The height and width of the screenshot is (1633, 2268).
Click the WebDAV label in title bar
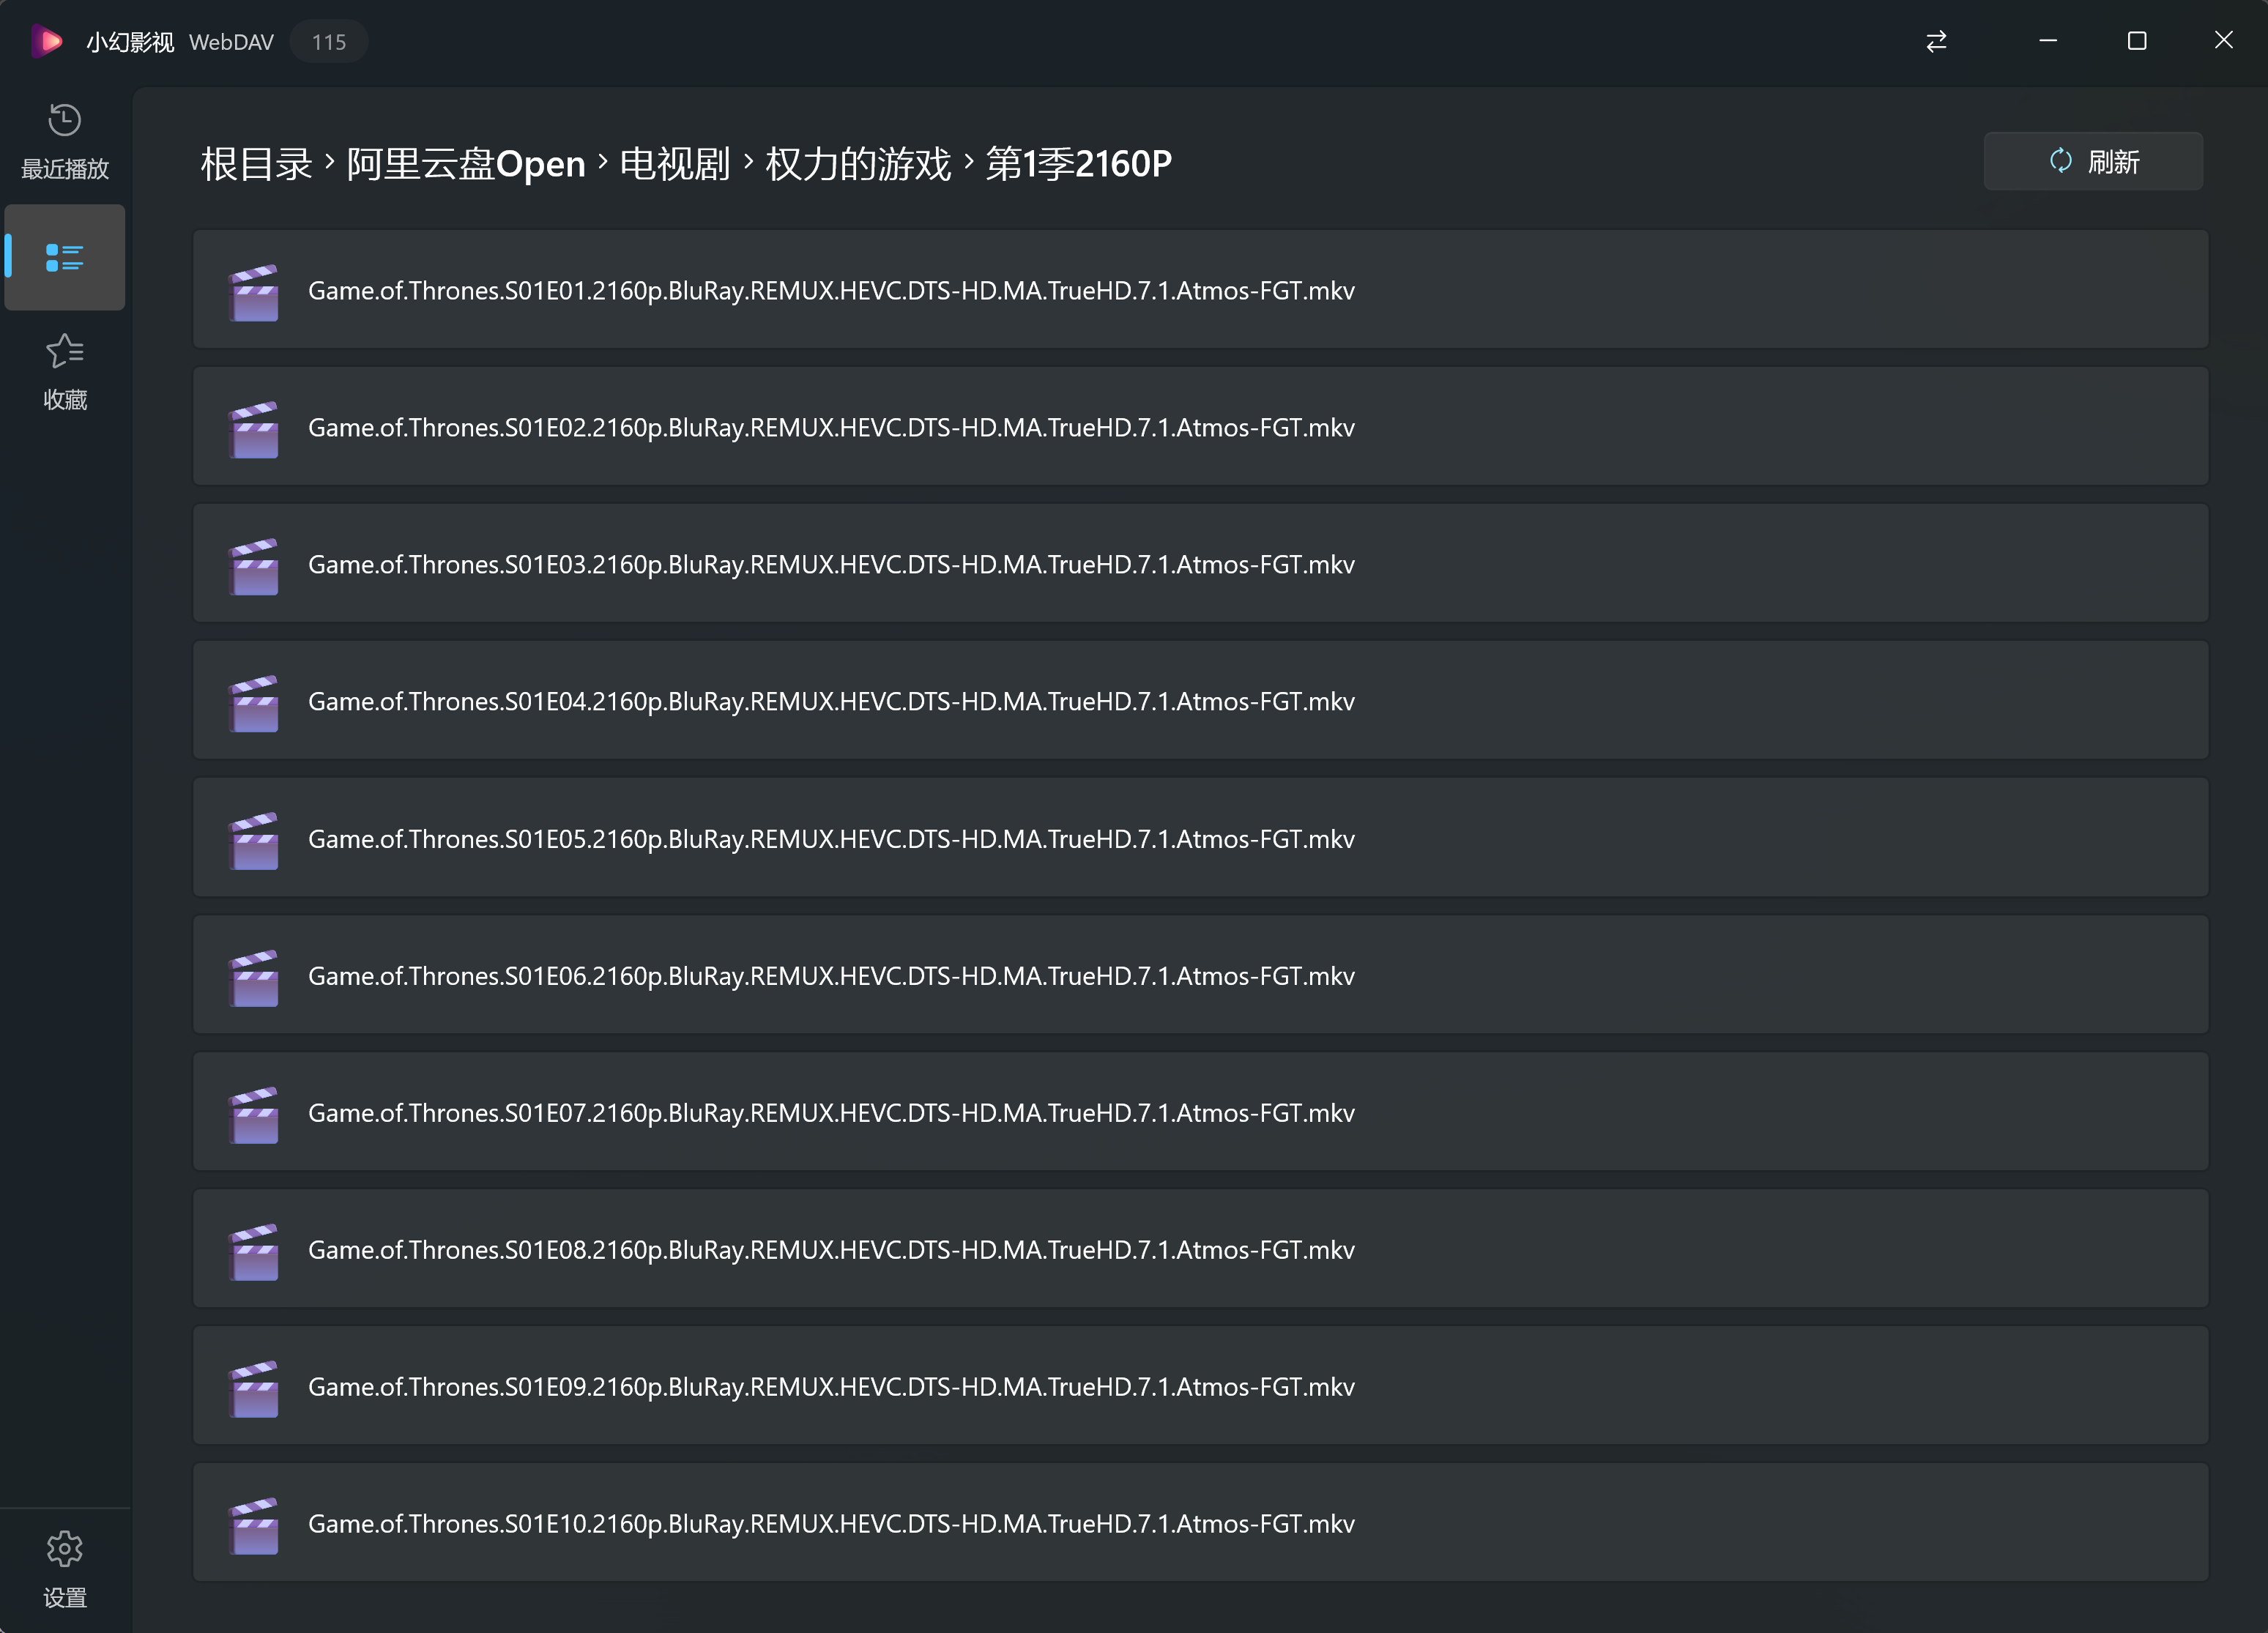click(x=231, y=42)
